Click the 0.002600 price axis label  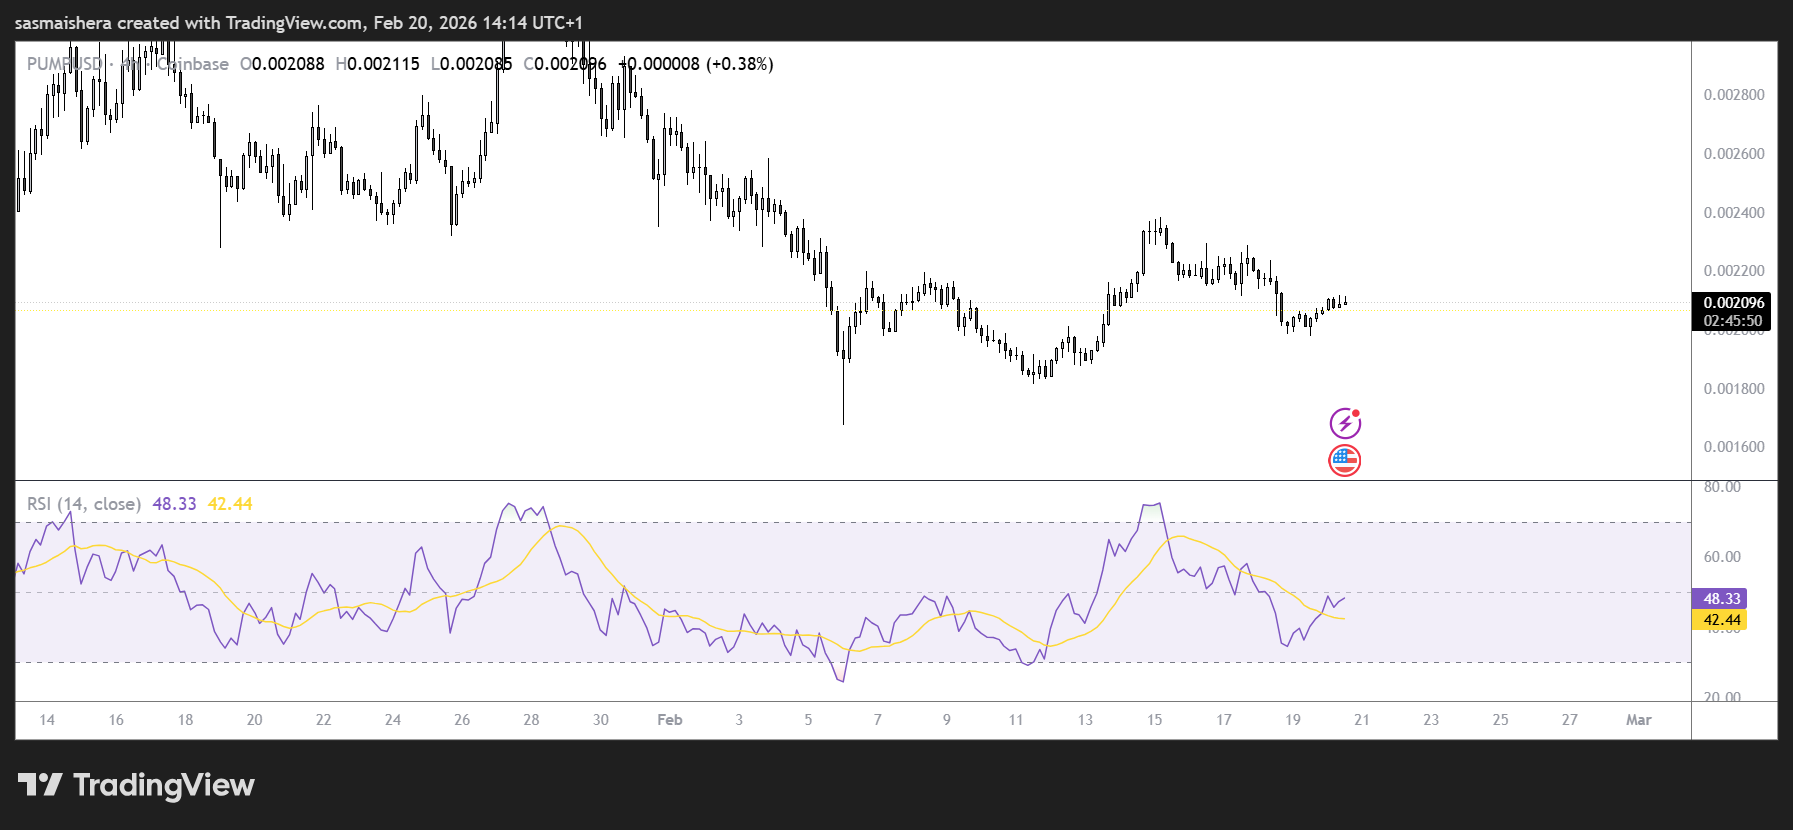1734,154
